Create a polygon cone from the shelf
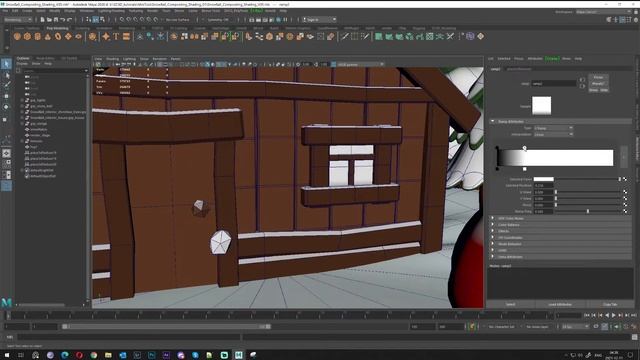Screen dimensions: 640x360 coord(48,37)
